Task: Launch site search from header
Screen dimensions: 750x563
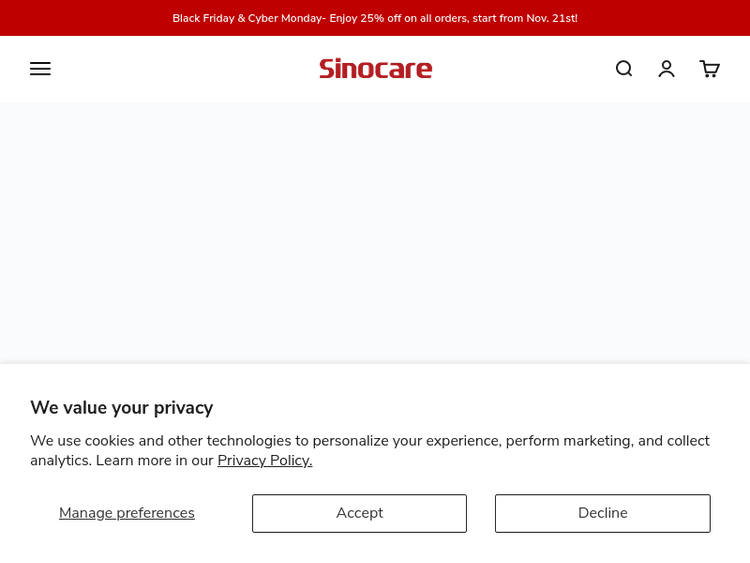Action: [x=624, y=69]
